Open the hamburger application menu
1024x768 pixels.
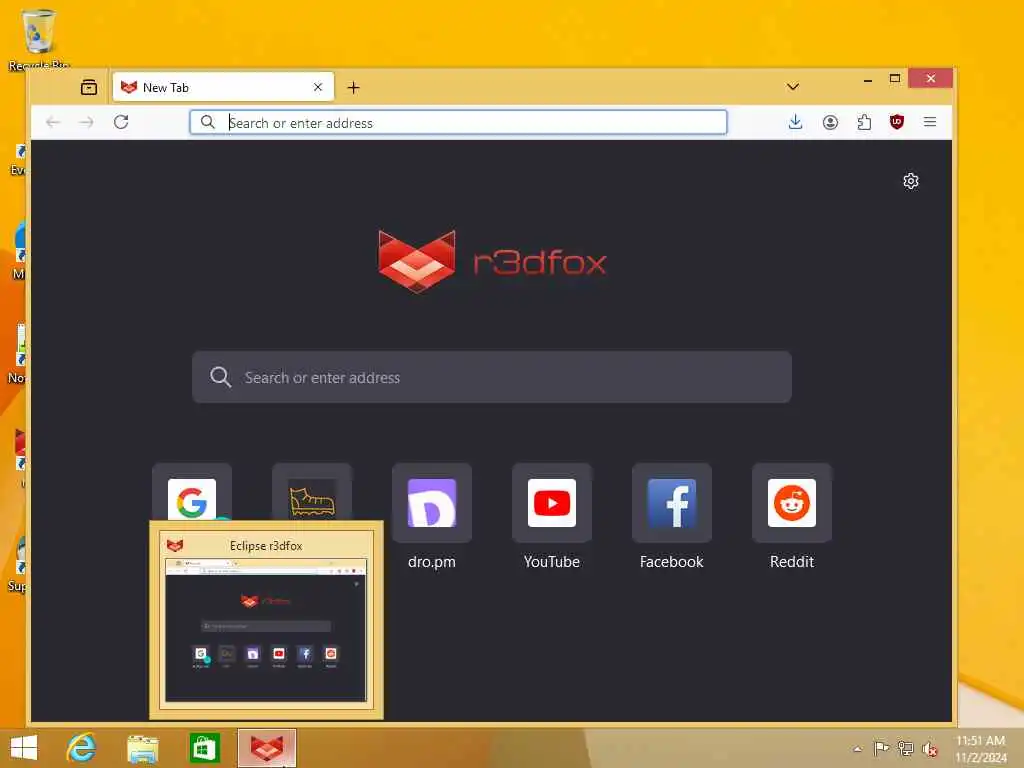(x=930, y=122)
